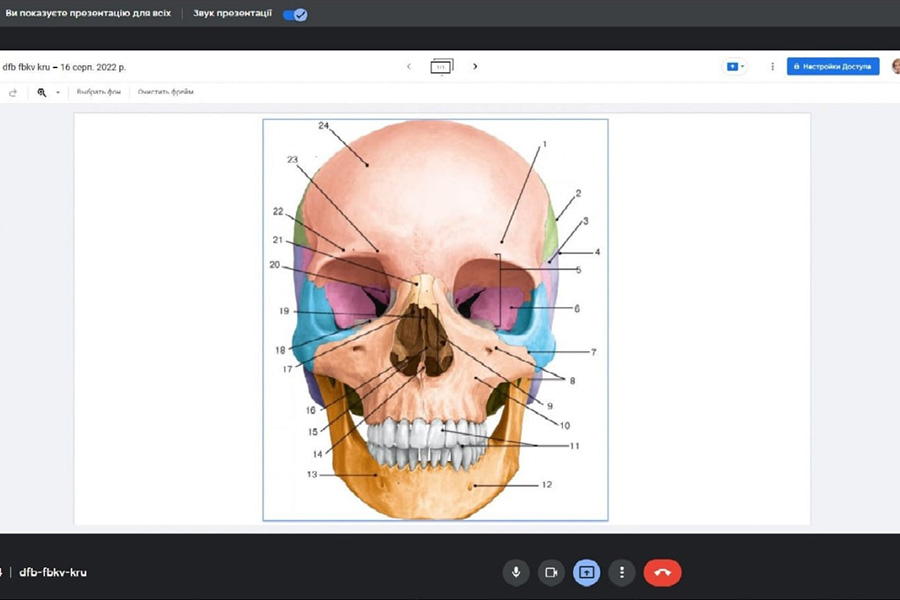Hang up with the red end-call button
Viewport: 900px width, 600px height.
tap(662, 572)
